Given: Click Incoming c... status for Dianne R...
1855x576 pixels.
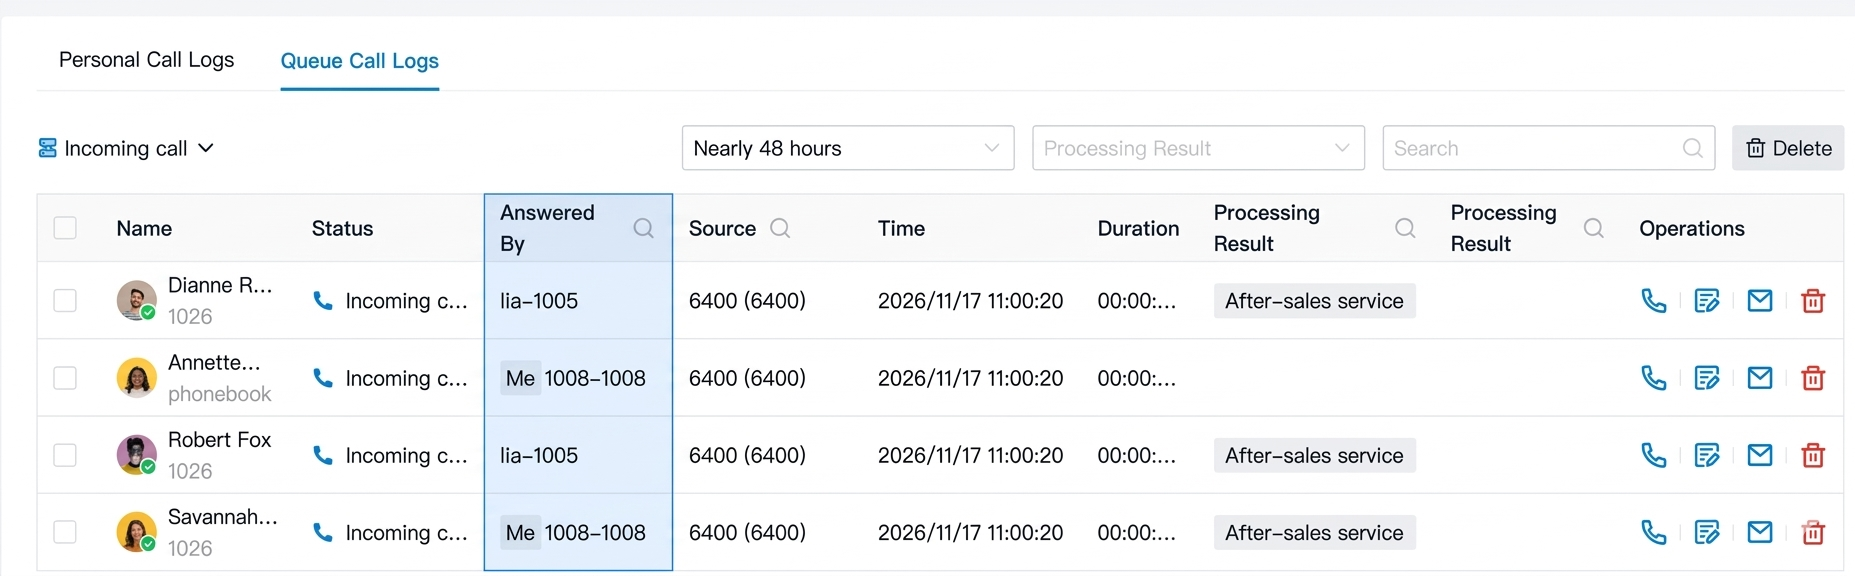Looking at the screenshot, I should pyautogui.click(x=390, y=301).
